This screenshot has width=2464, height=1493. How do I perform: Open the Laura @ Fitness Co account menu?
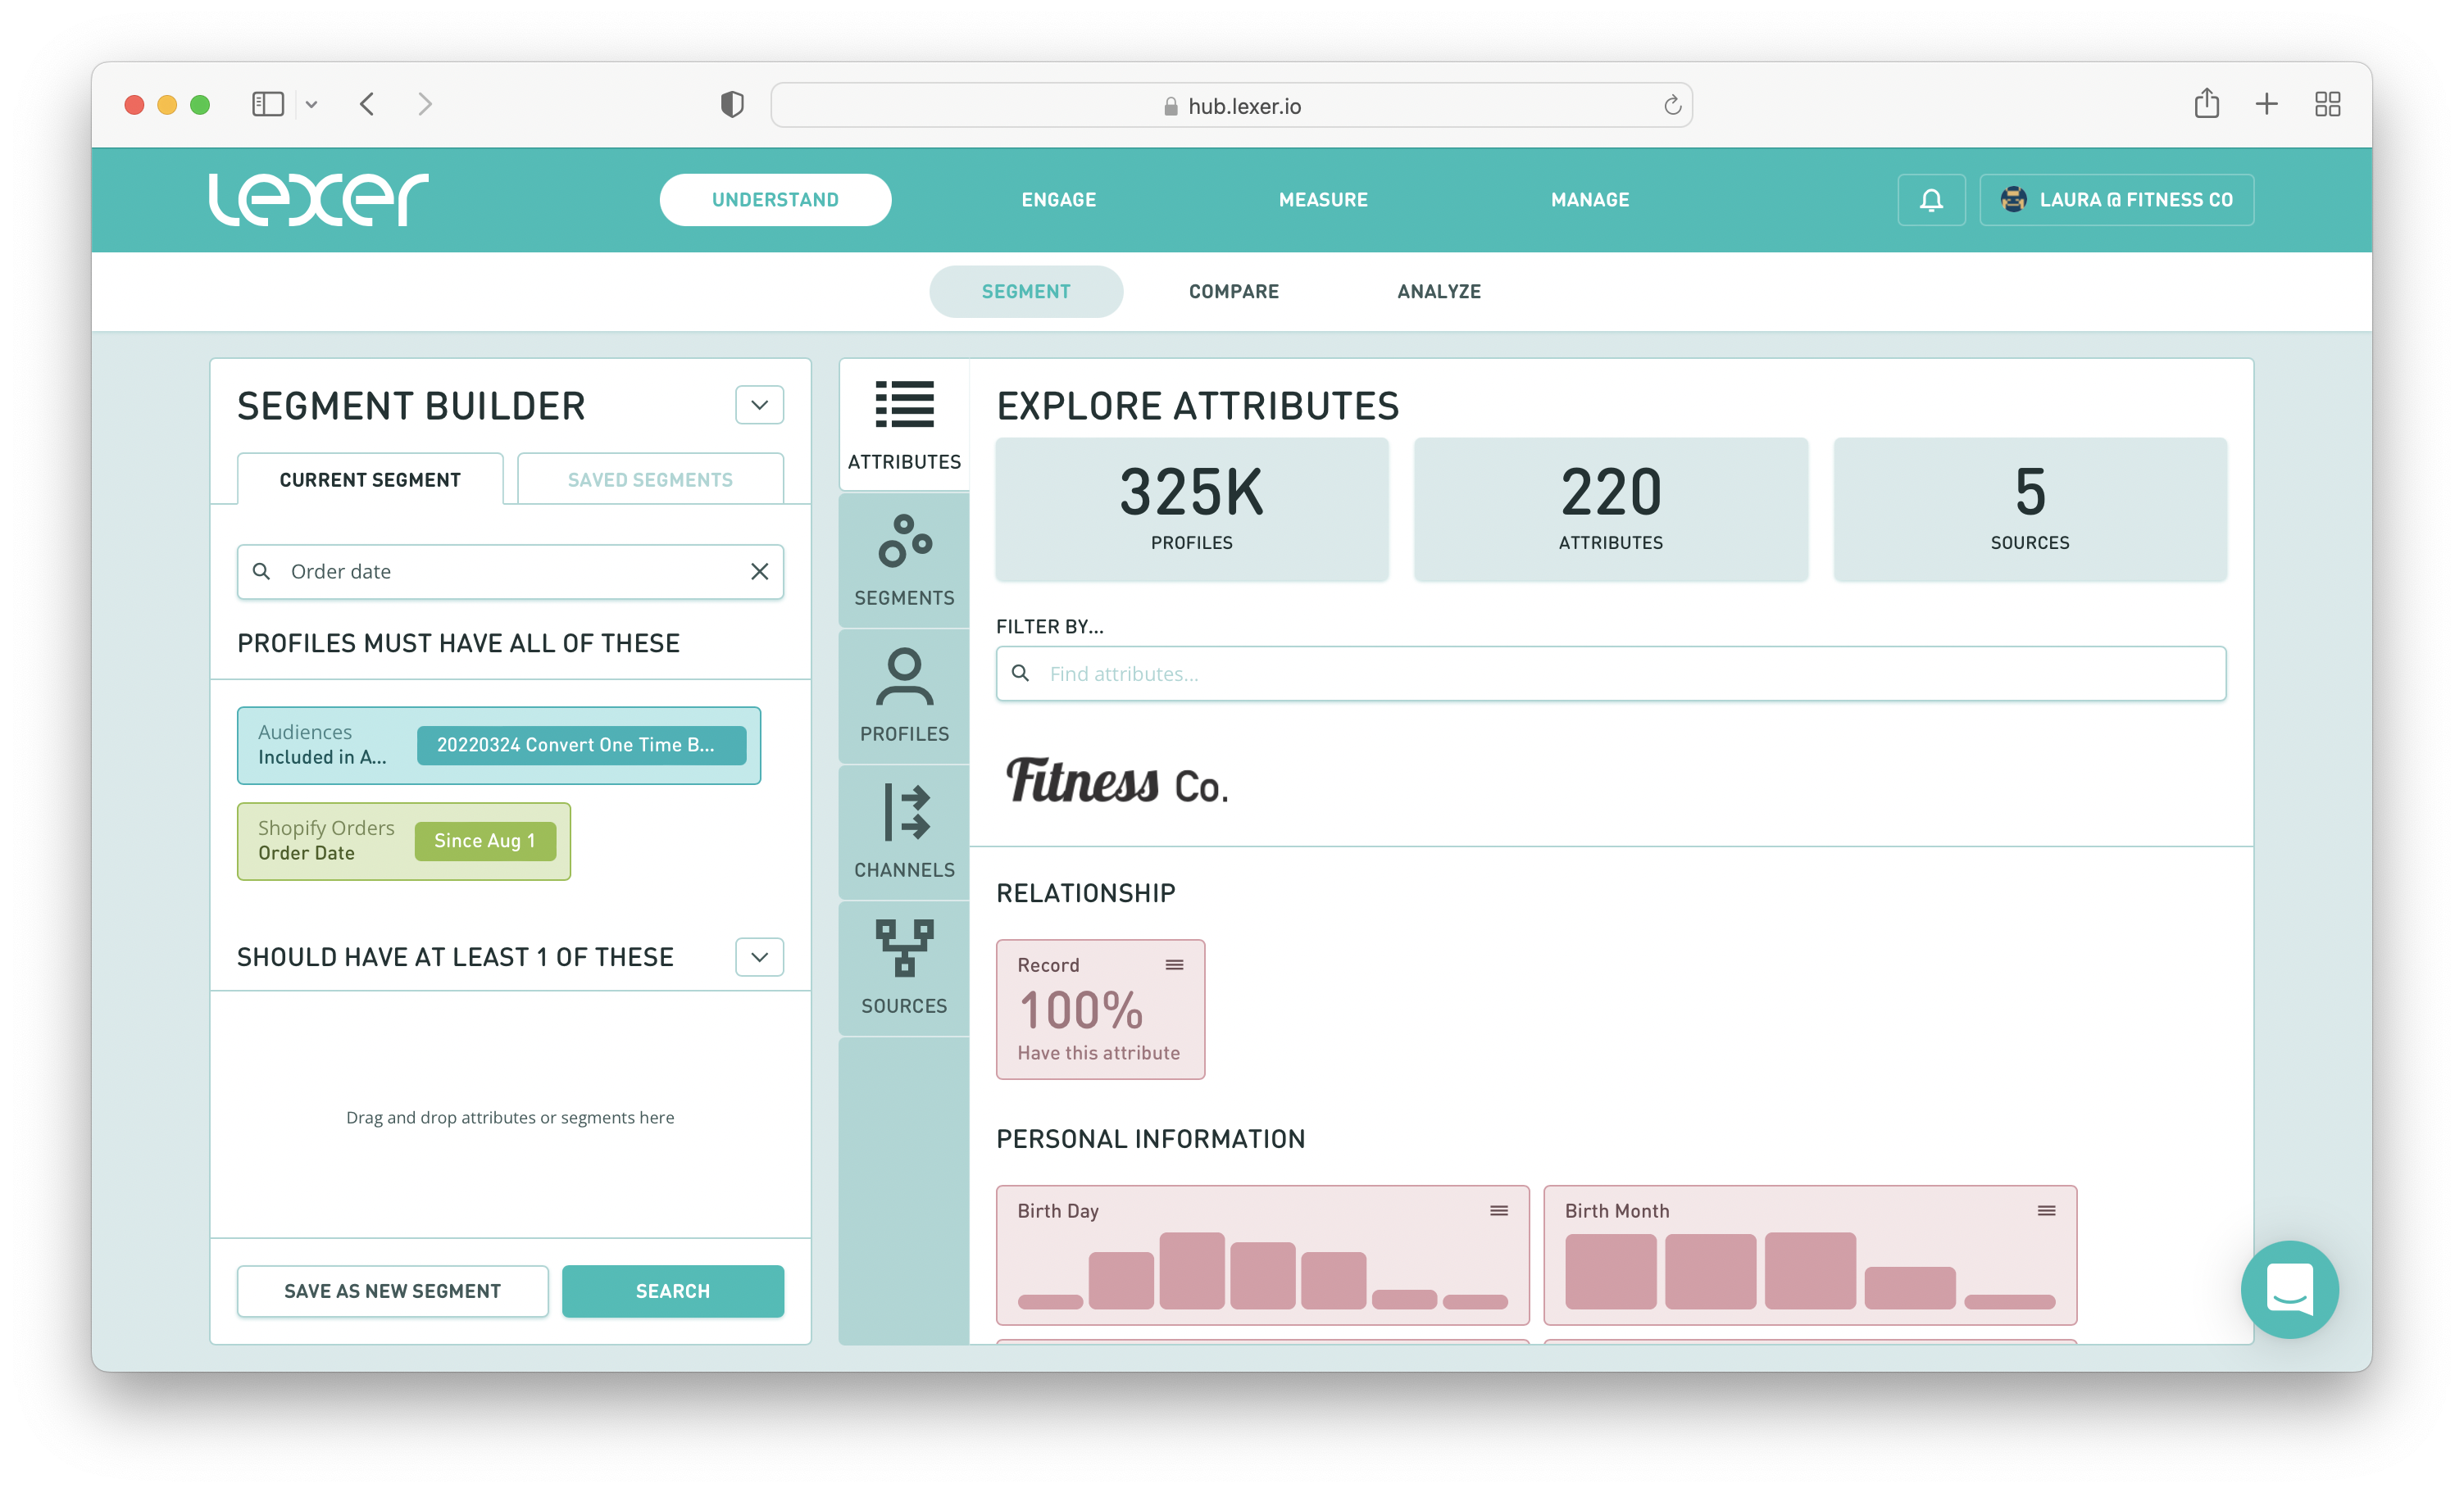point(2116,200)
